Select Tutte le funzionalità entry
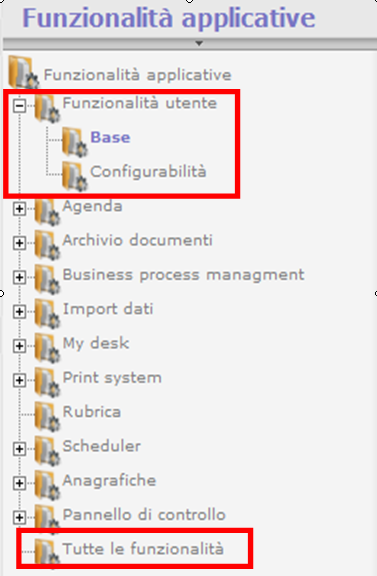377x576 pixels. pos(143,549)
